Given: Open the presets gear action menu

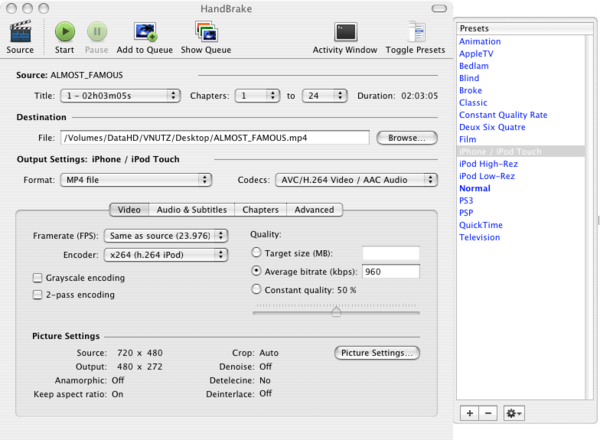Looking at the screenshot, I should pyautogui.click(x=514, y=413).
